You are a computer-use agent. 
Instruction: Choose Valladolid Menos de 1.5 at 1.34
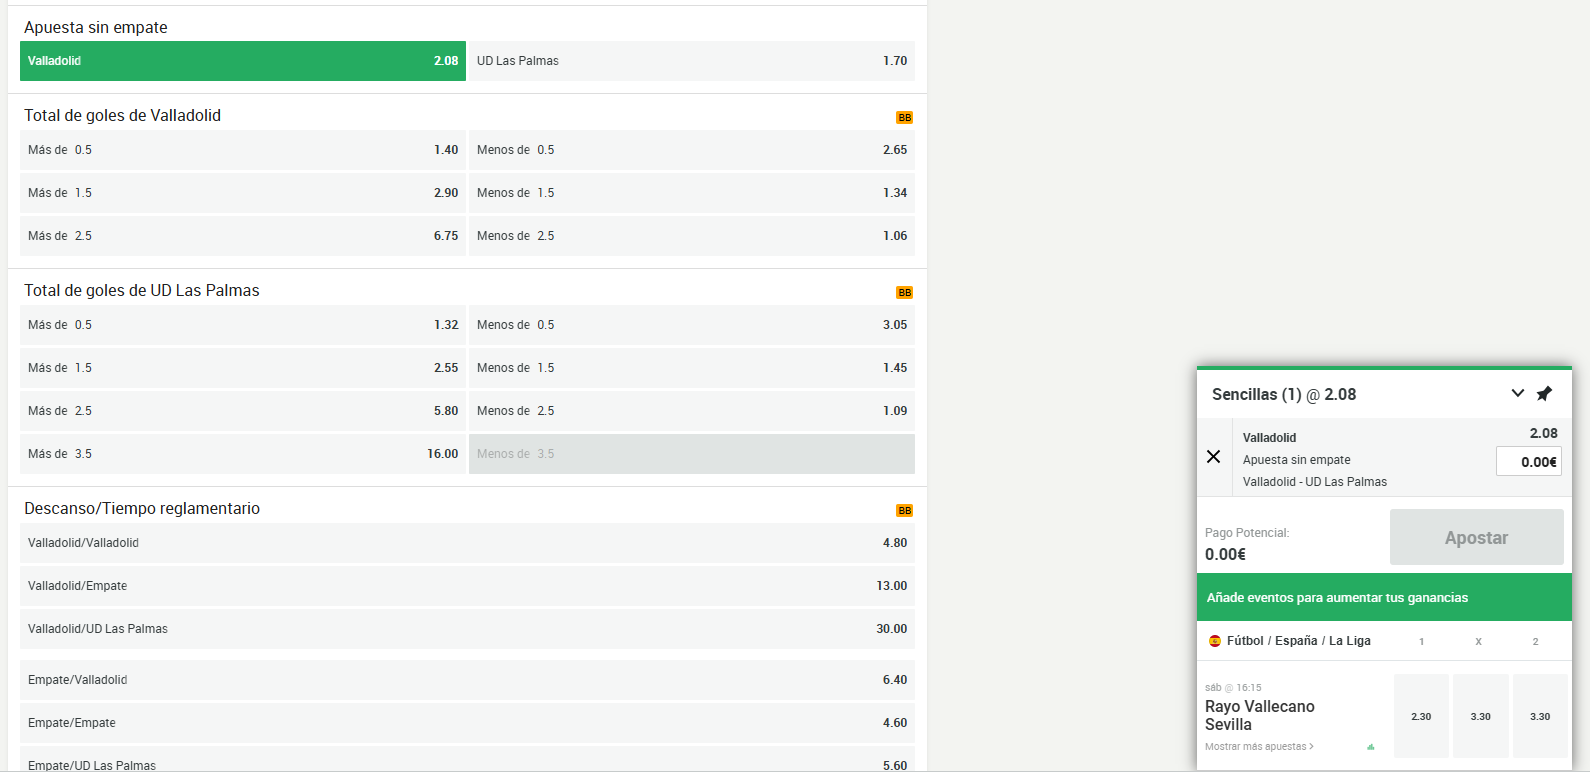692,193
